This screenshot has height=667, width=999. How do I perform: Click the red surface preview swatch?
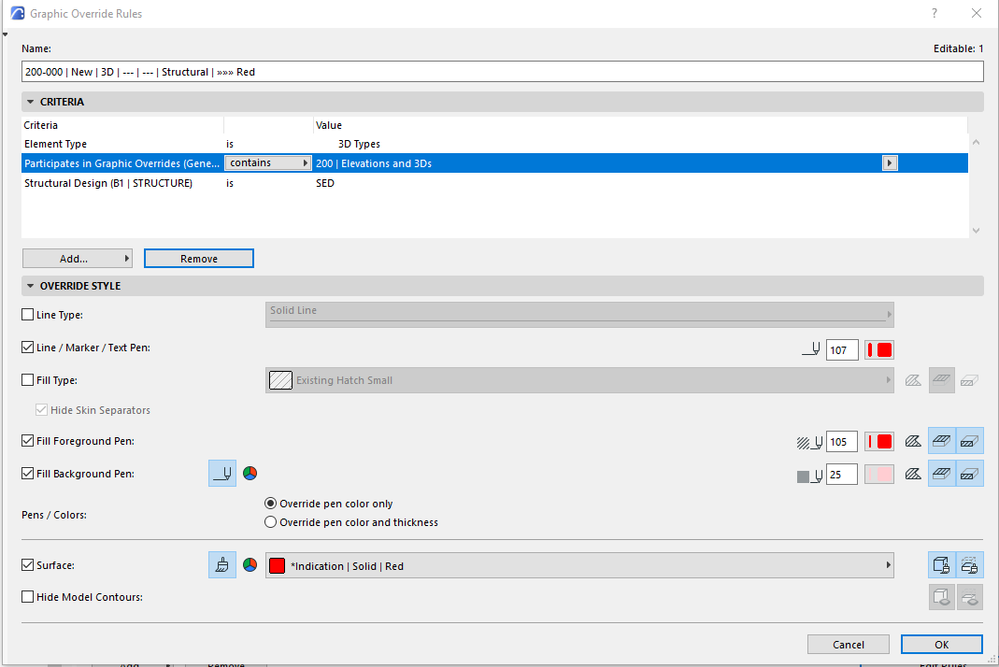pos(277,566)
